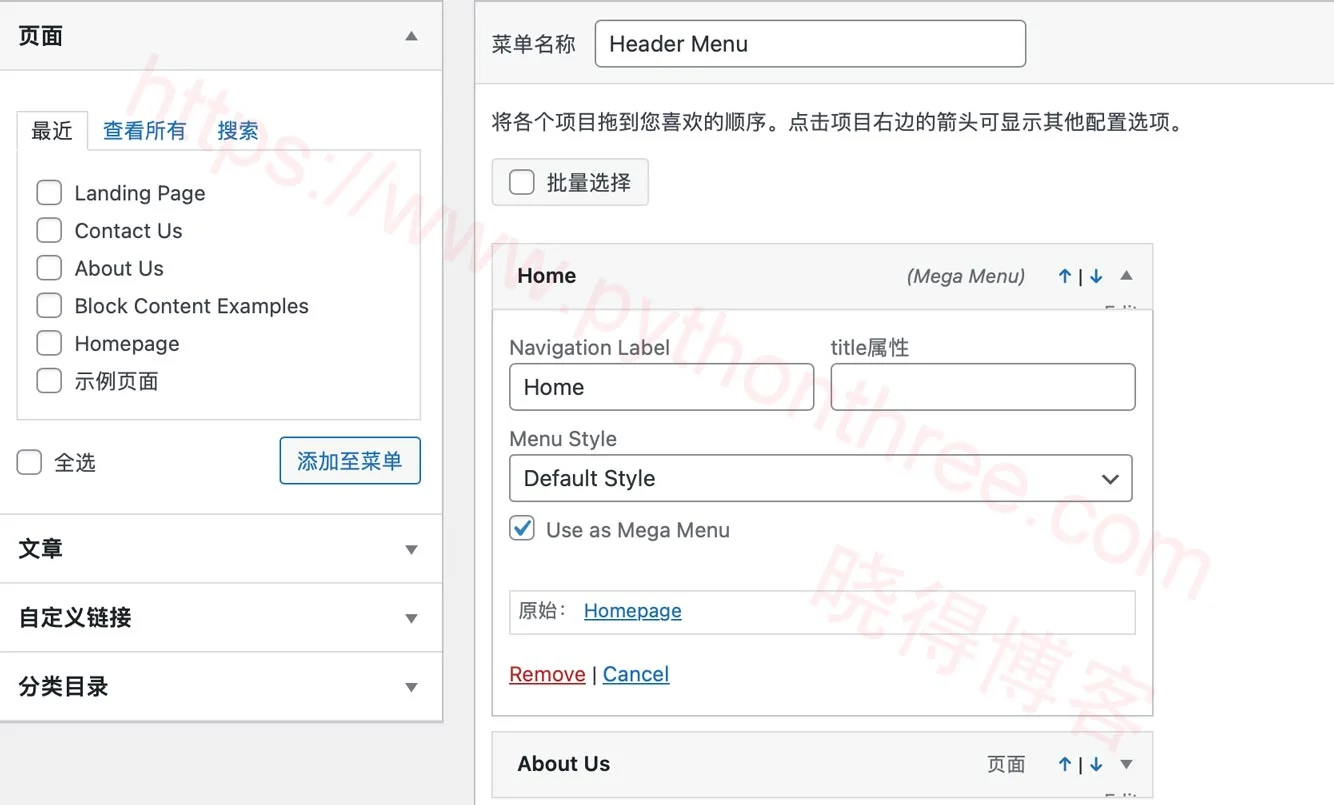Enable the 批量选择 checkbox

coord(522,182)
